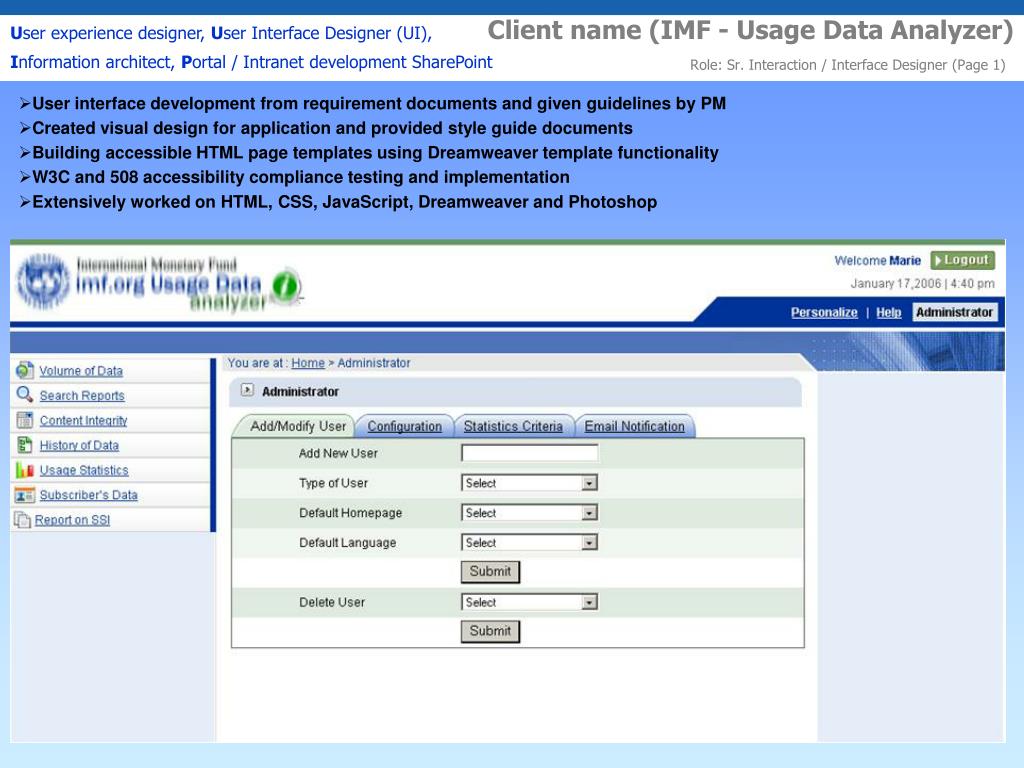Submit the new user form
Viewport: 1024px width, 768px height.
[x=490, y=571]
